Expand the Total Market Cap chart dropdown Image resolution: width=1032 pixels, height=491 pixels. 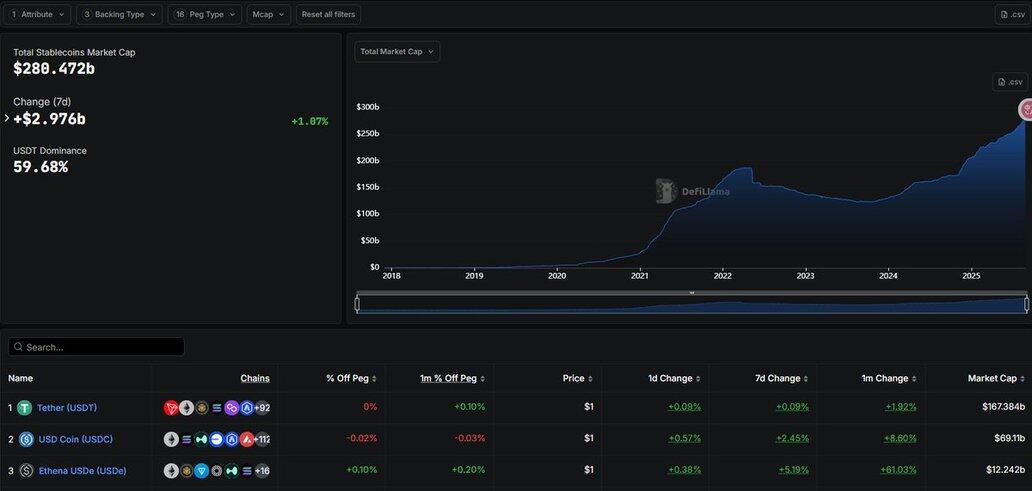(397, 52)
